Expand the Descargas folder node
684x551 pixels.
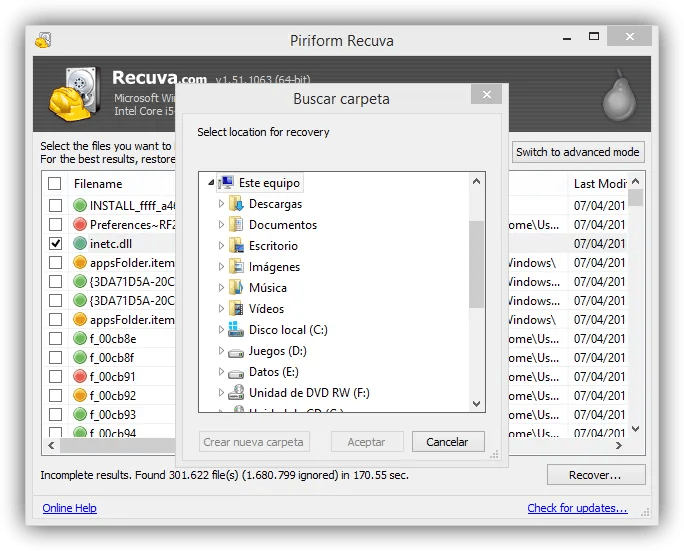(221, 203)
